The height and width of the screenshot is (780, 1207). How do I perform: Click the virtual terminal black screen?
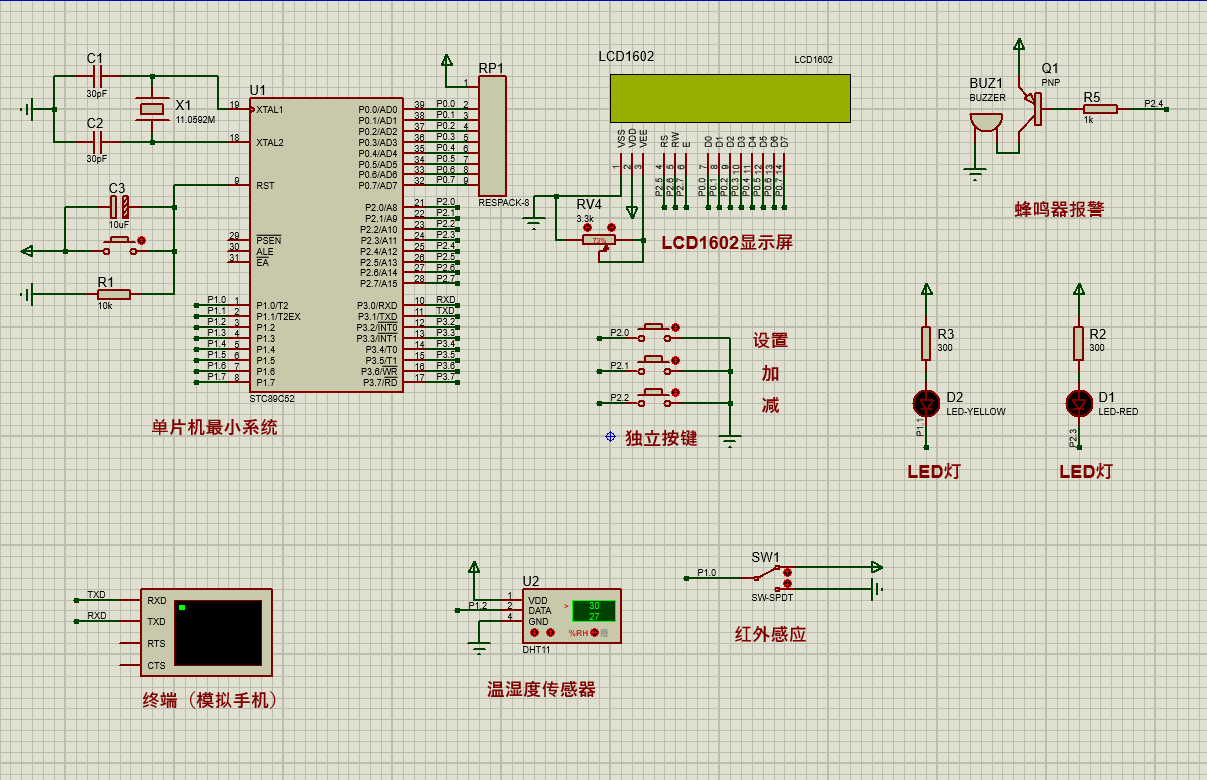coord(218,632)
